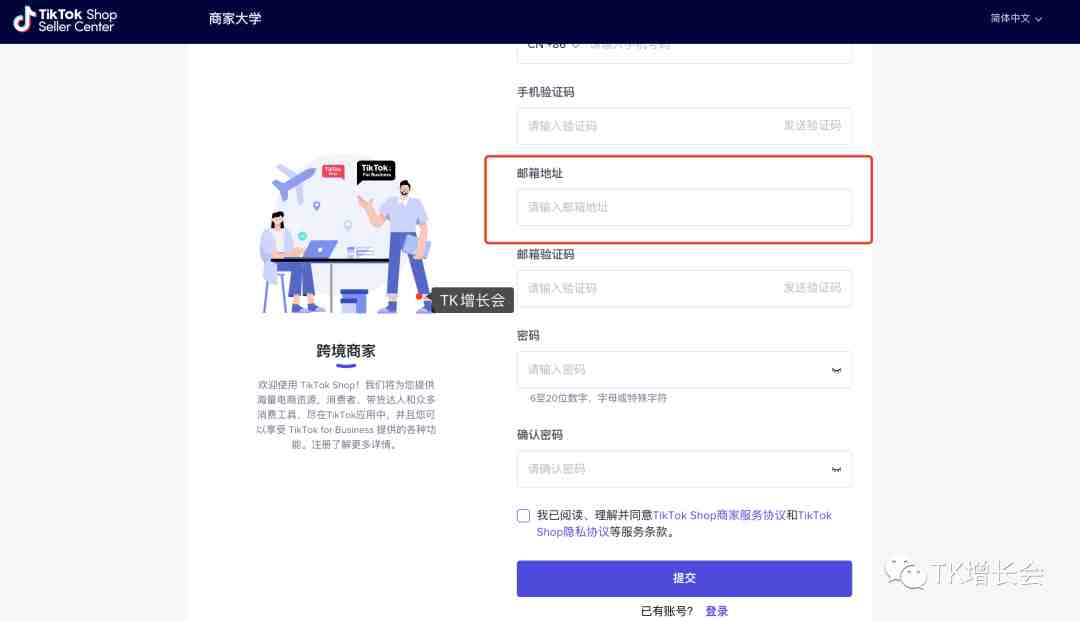
Task: Click the 确认密码 input field
Action: pyautogui.click(x=684, y=469)
